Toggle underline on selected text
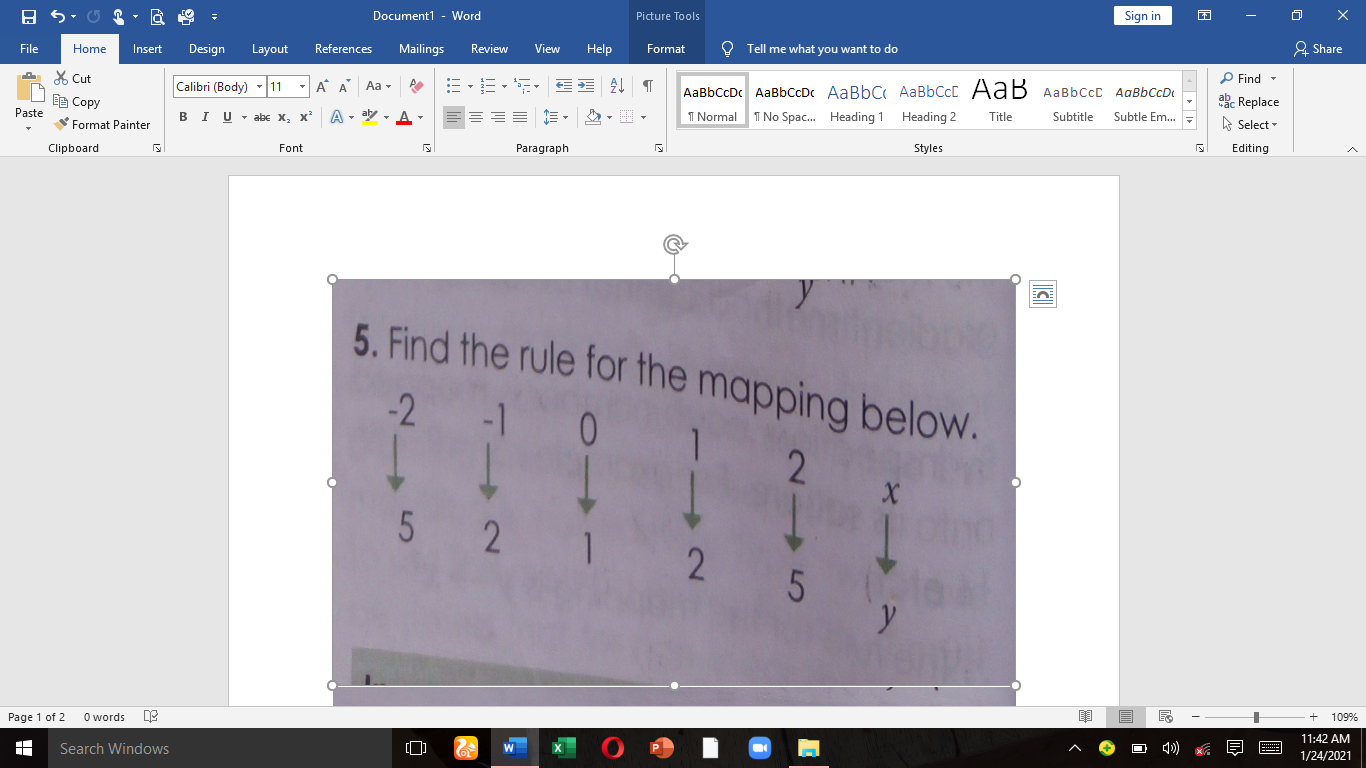Screen dimensions: 1366x768 pyautogui.click(x=225, y=117)
